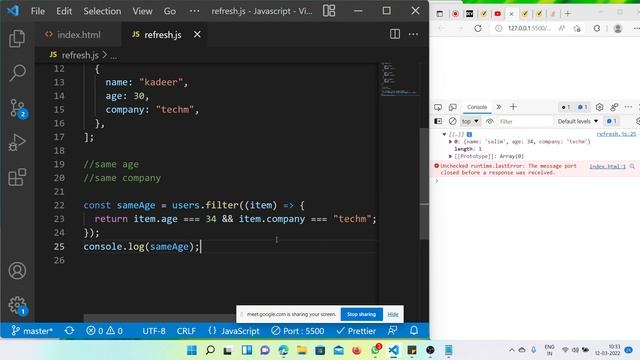The height and width of the screenshot is (360, 640).
Task: Click the VS Code minimap
Action: tap(399, 80)
